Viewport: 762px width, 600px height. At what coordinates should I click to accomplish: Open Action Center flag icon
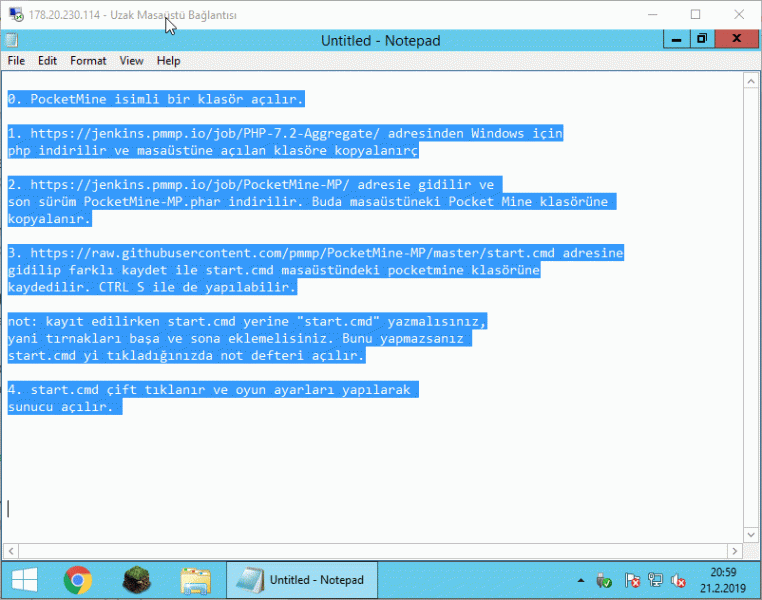(x=632, y=580)
